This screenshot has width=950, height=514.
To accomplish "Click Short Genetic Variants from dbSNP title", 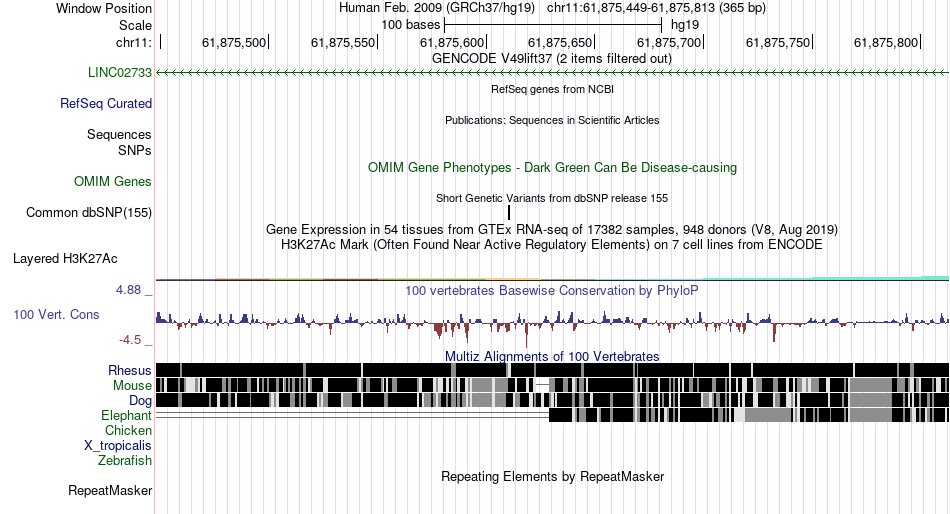I will (552, 198).
